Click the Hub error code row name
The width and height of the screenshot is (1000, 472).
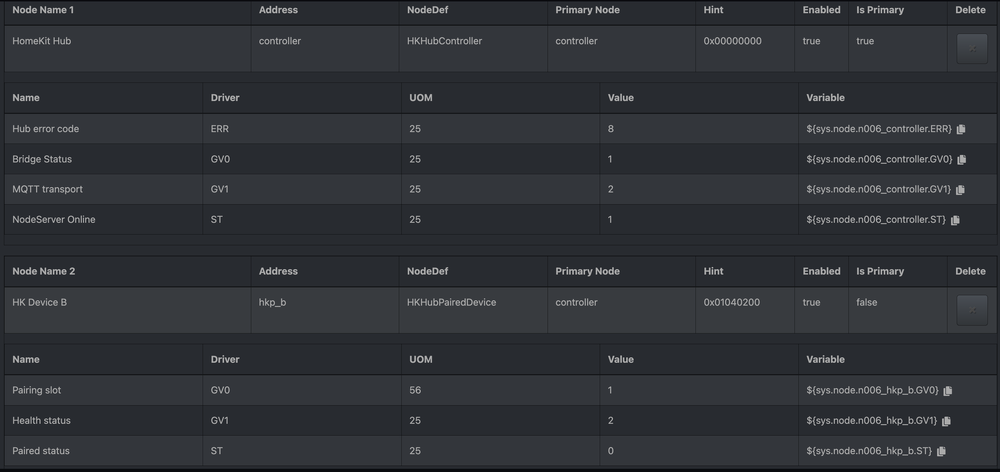pyautogui.click(x=46, y=129)
